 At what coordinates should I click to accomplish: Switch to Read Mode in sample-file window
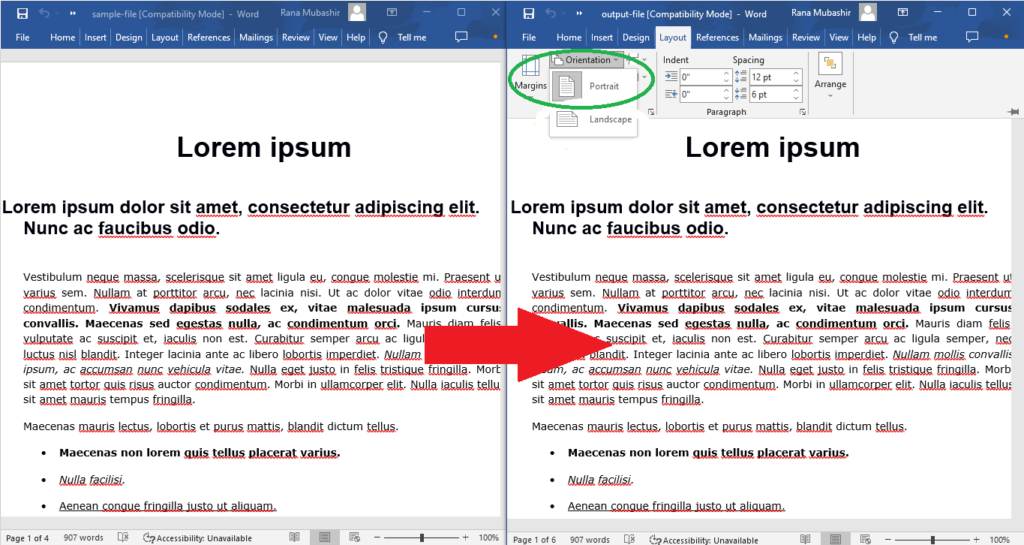pos(296,538)
